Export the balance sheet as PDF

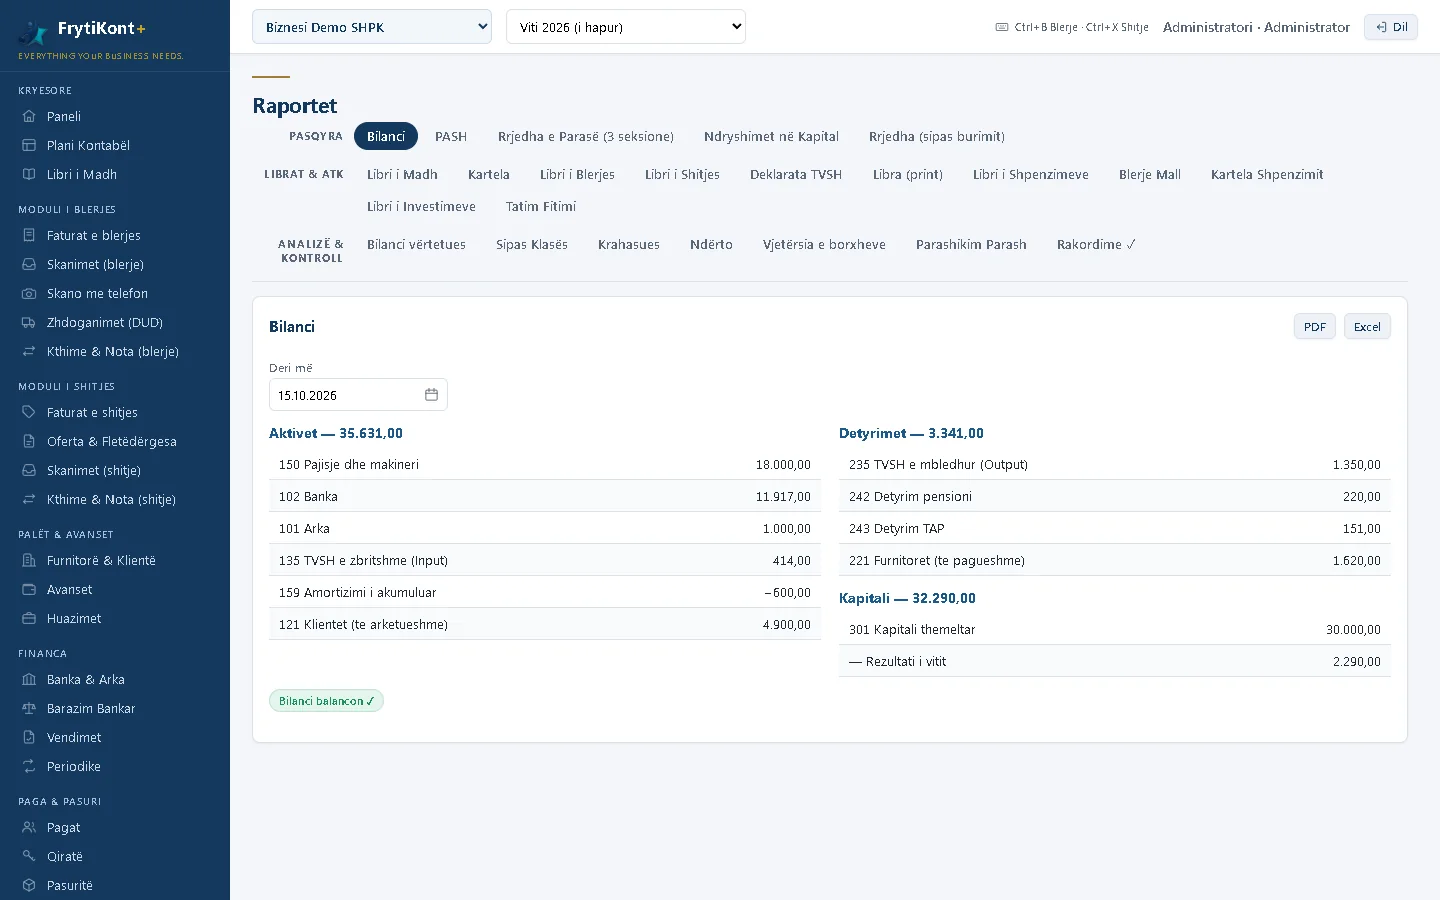[x=1314, y=327]
